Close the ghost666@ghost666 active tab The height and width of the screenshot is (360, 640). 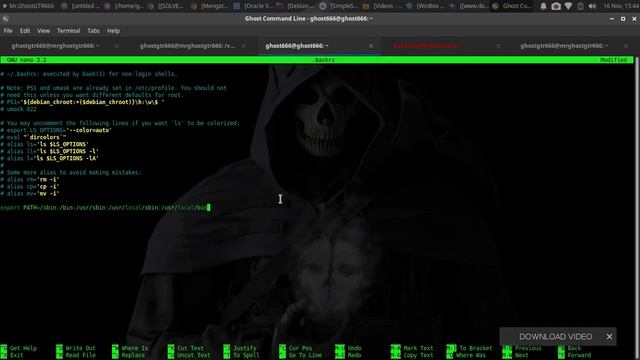click(x=371, y=46)
